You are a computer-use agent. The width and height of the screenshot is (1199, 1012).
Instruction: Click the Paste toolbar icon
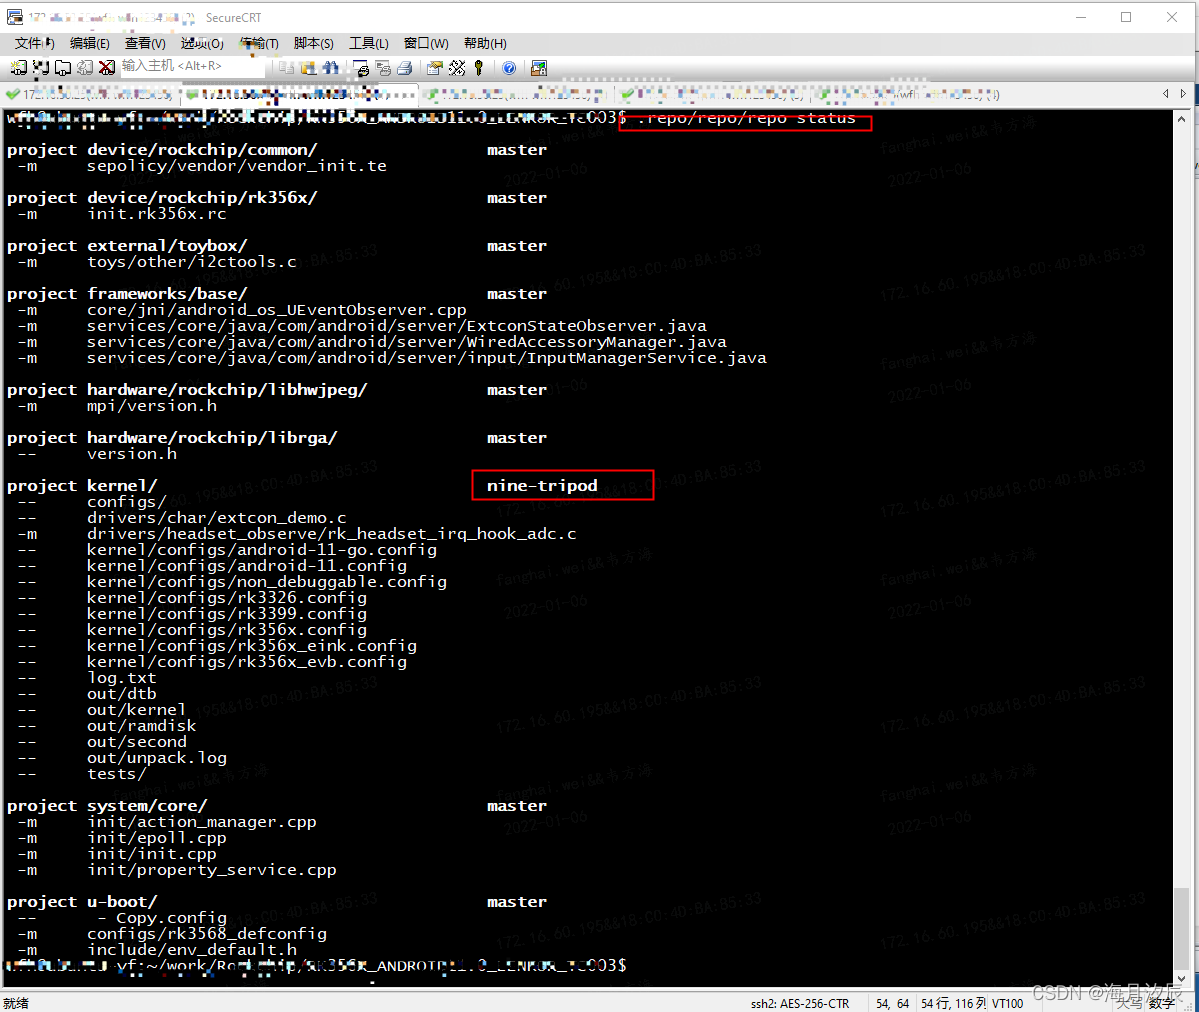(x=308, y=68)
